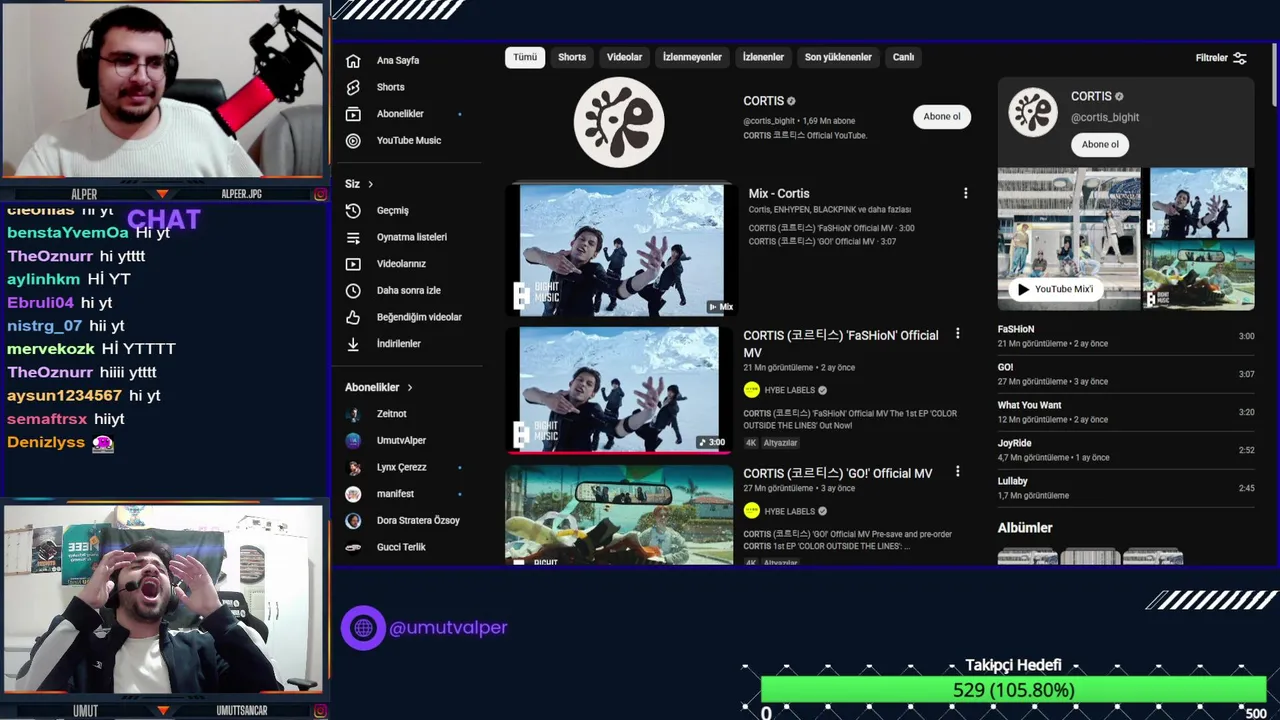Play JoyRide in the song list
The height and width of the screenshot is (720, 1280).
(x=1125, y=450)
